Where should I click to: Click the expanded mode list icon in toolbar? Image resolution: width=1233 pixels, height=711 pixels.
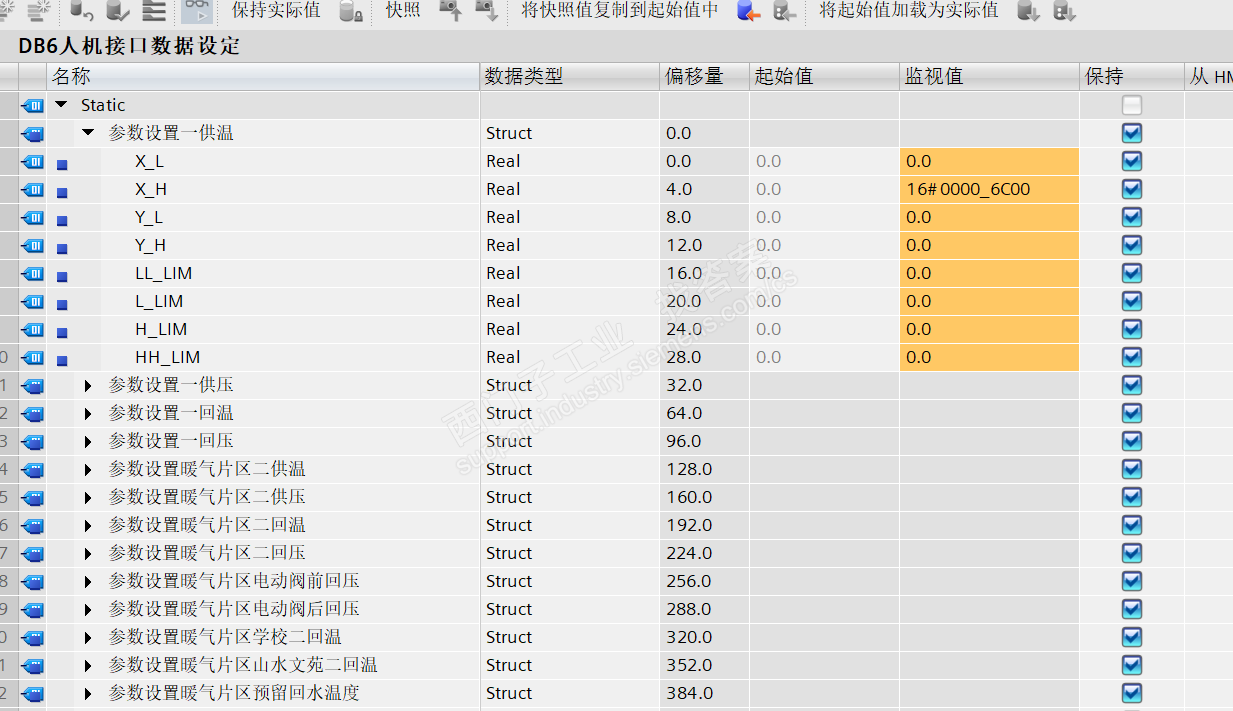pyautogui.click(x=154, y=11)
